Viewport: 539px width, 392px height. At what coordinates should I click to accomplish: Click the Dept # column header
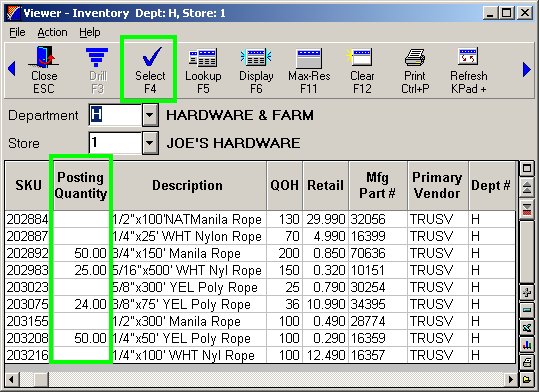click(x=491, y=185)
